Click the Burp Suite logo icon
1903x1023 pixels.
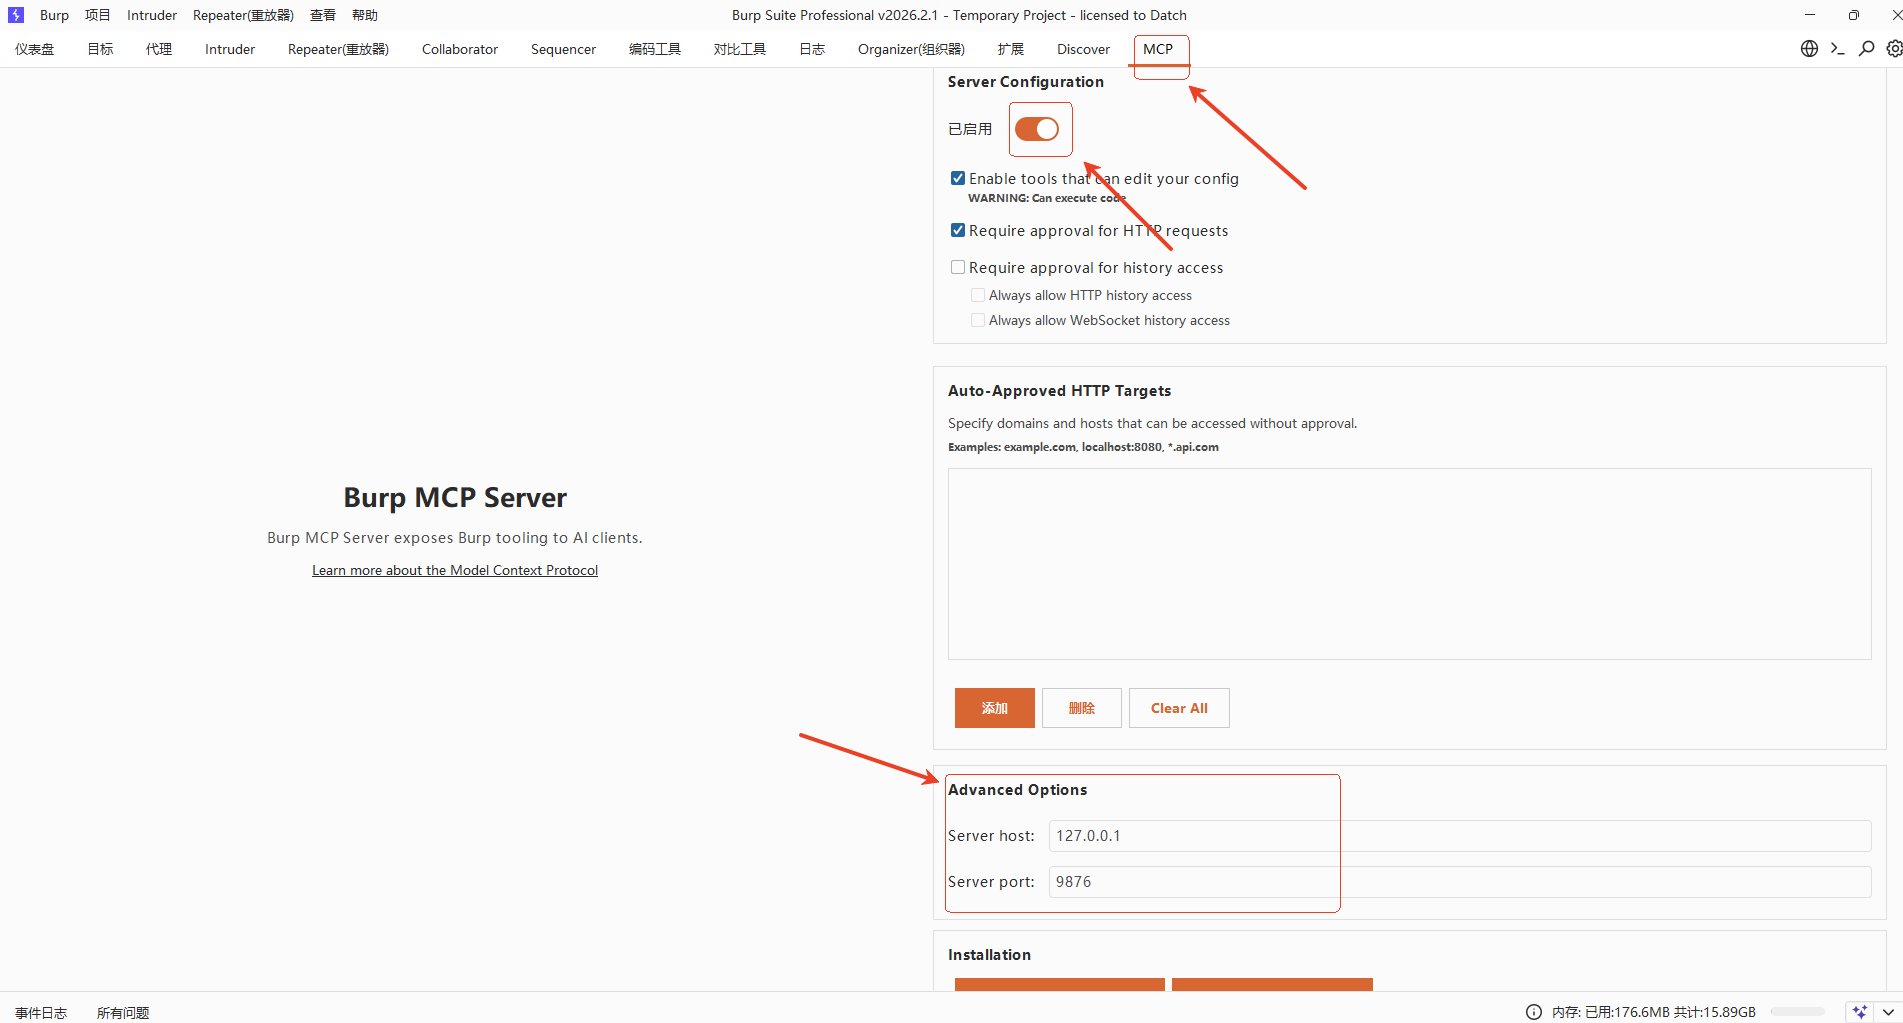tap(16, 15)
